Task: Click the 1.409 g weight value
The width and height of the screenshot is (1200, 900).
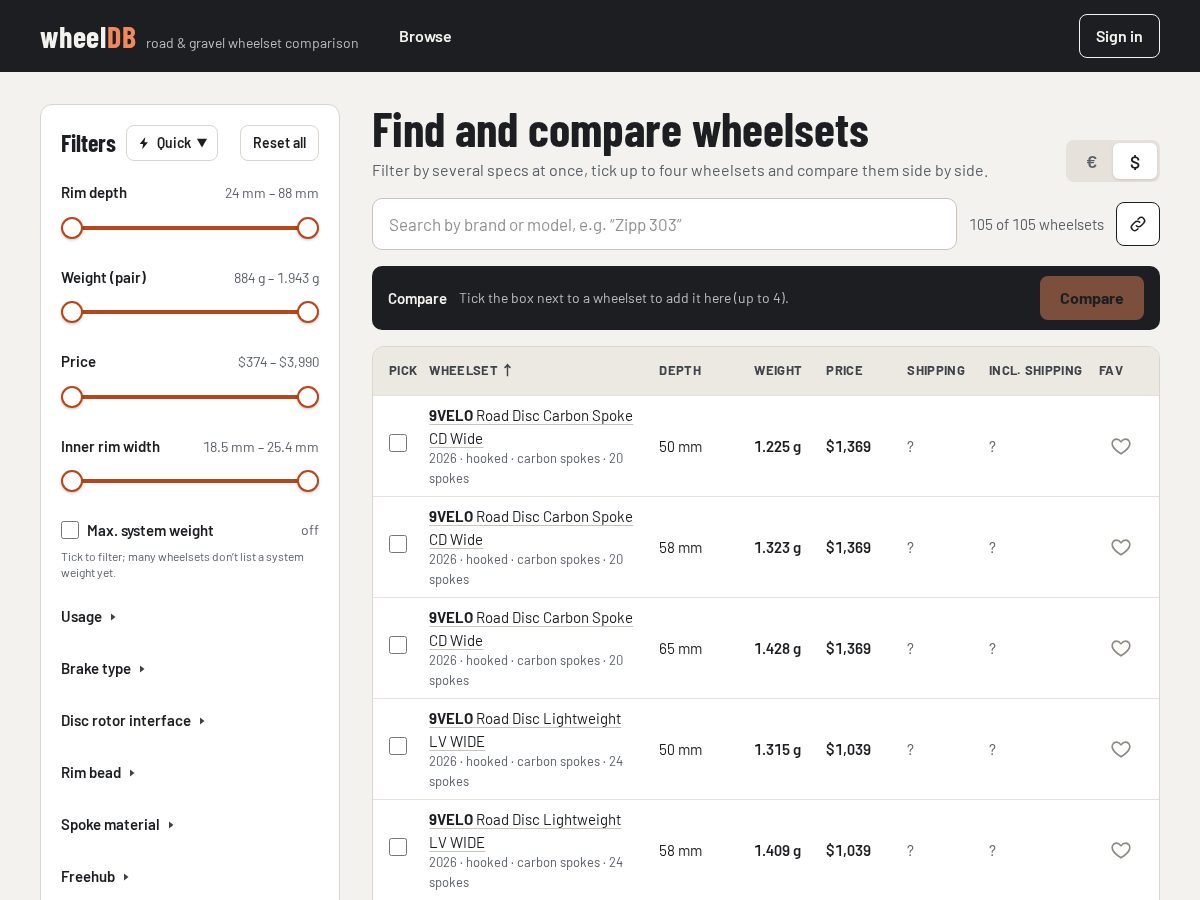Action: coord(777,850)
